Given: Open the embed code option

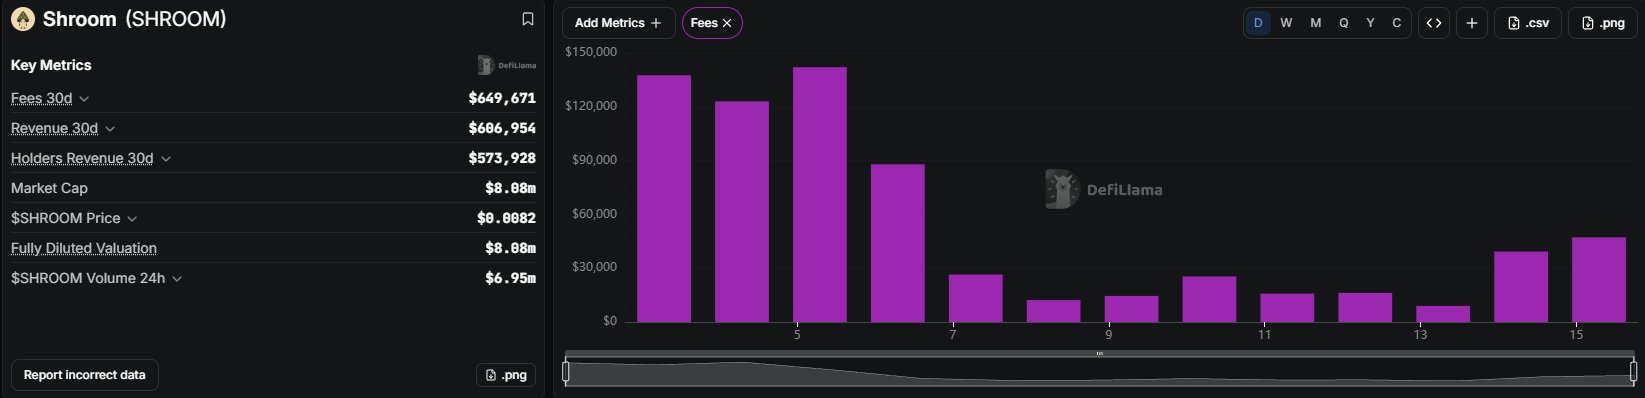Looking at the screenshot, I should [1434, 23].
